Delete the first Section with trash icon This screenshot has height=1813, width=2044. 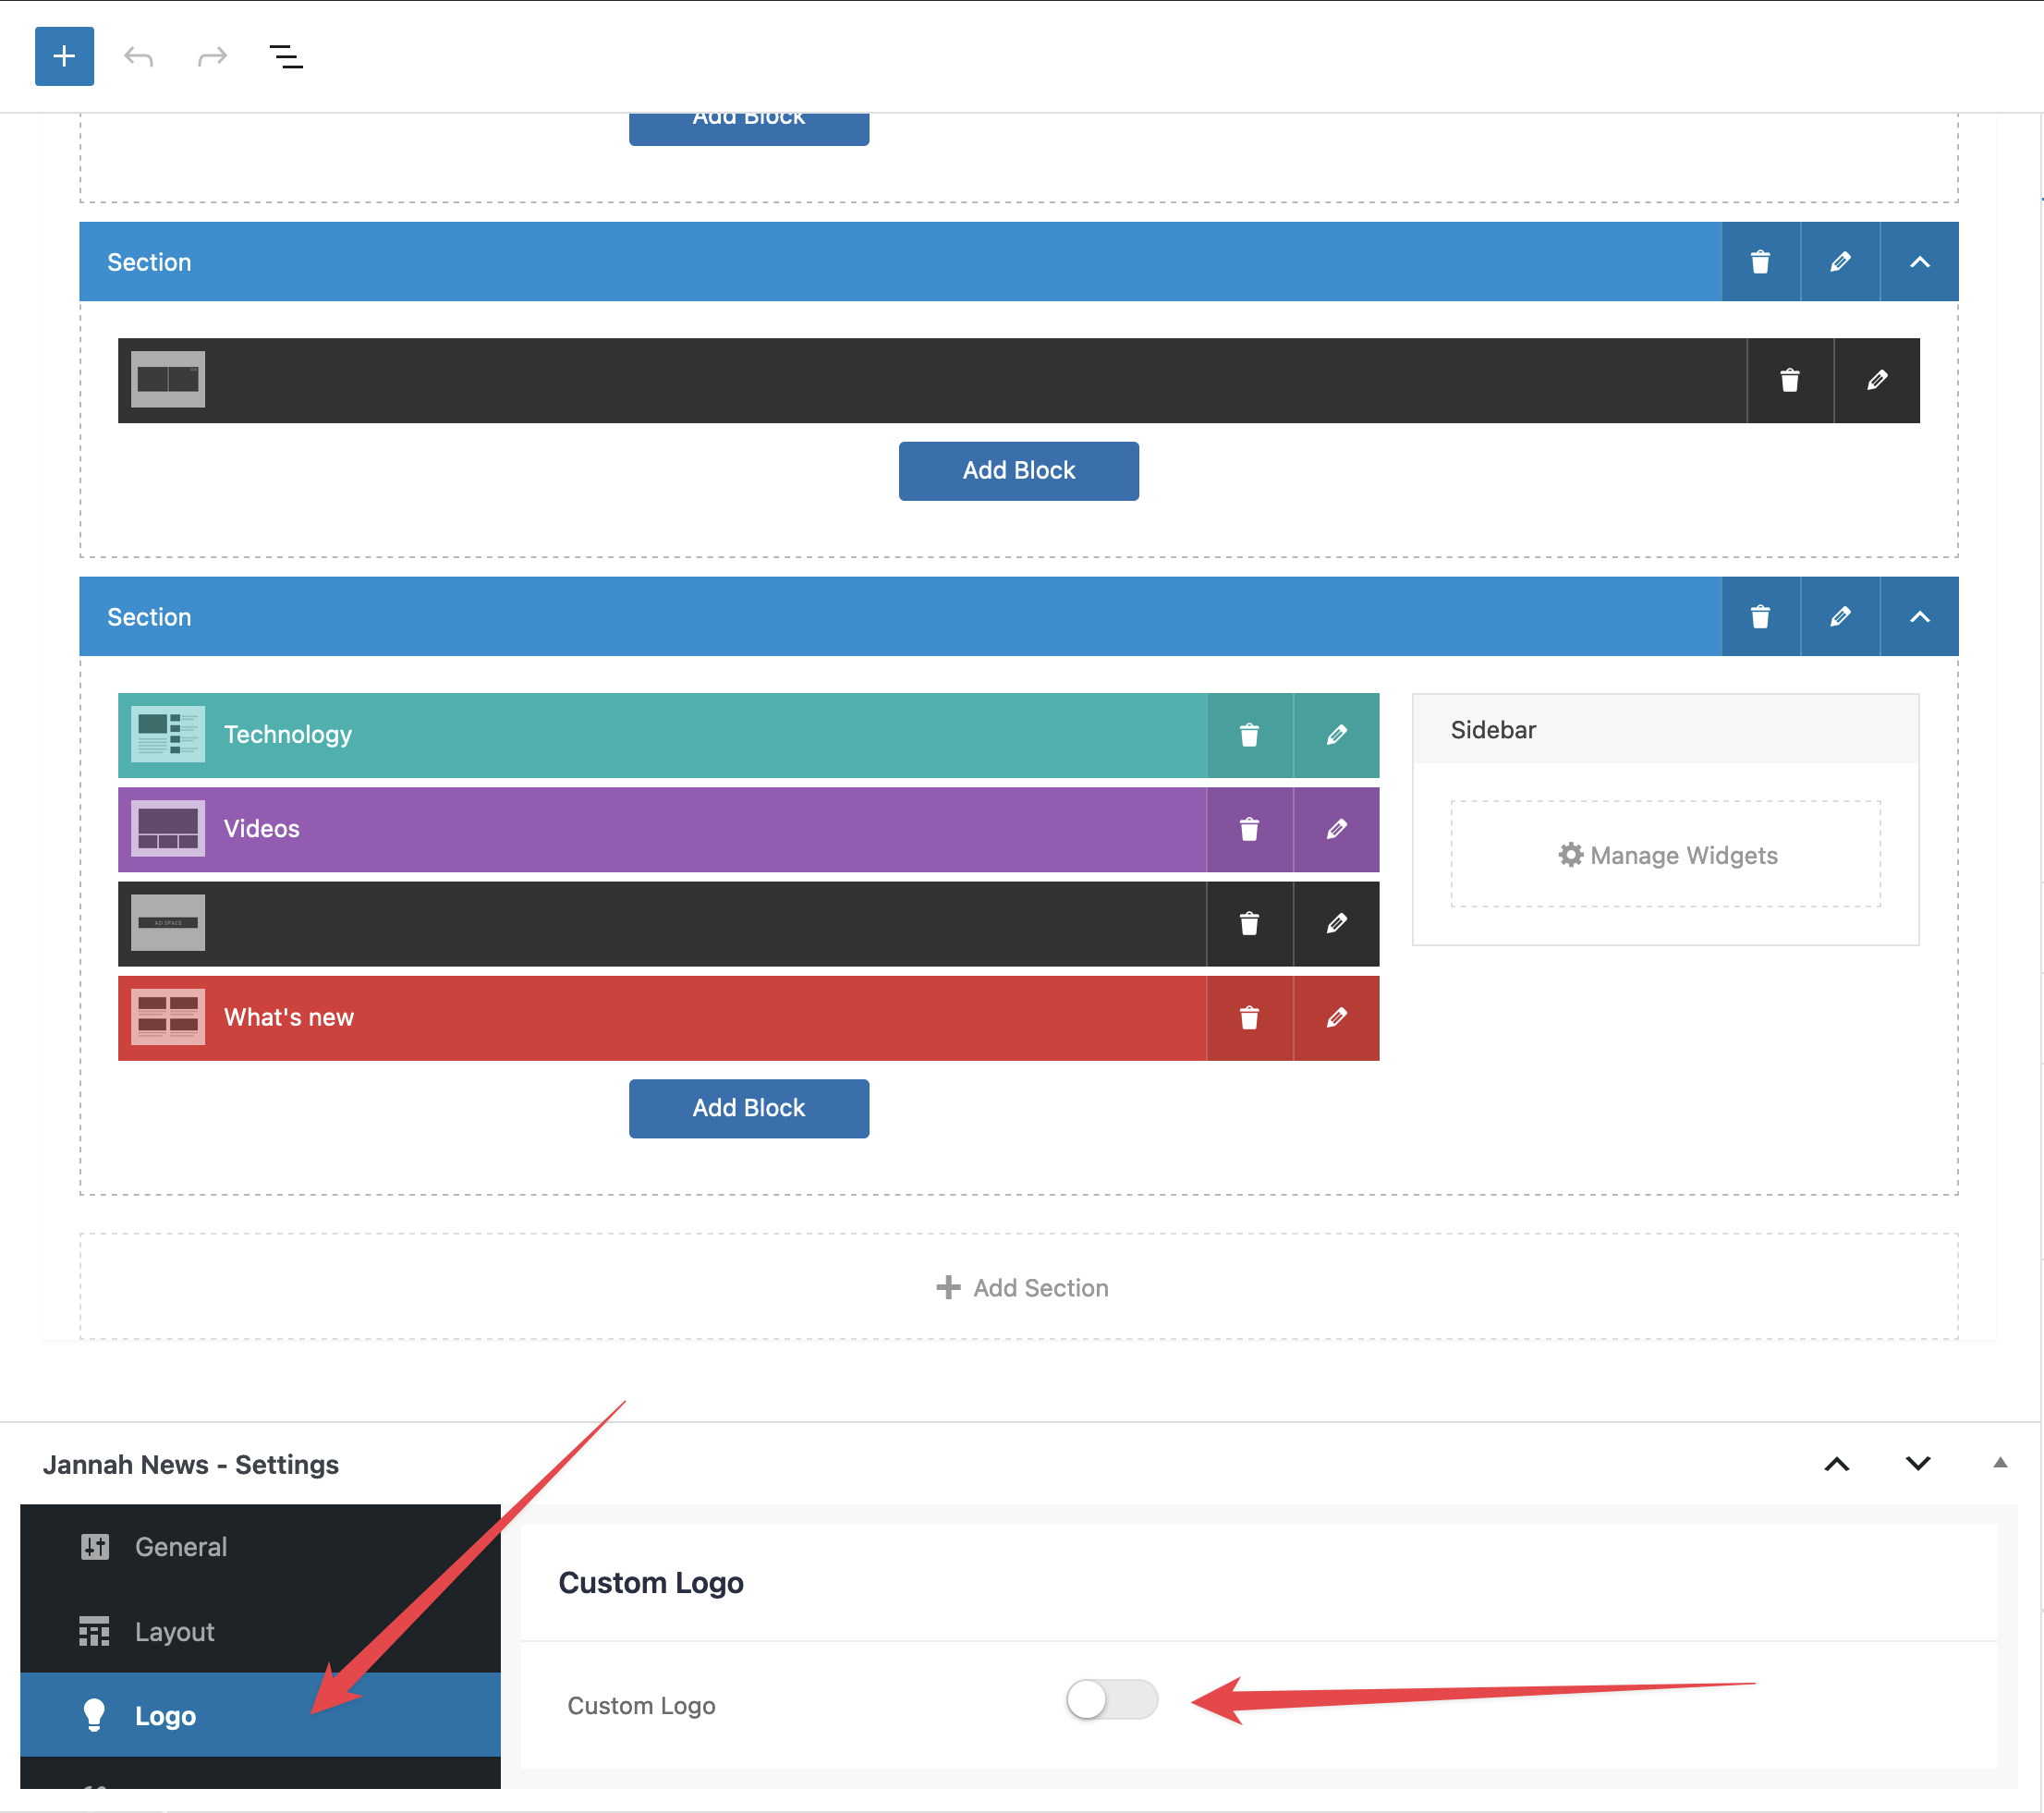tap(1760, 262)
